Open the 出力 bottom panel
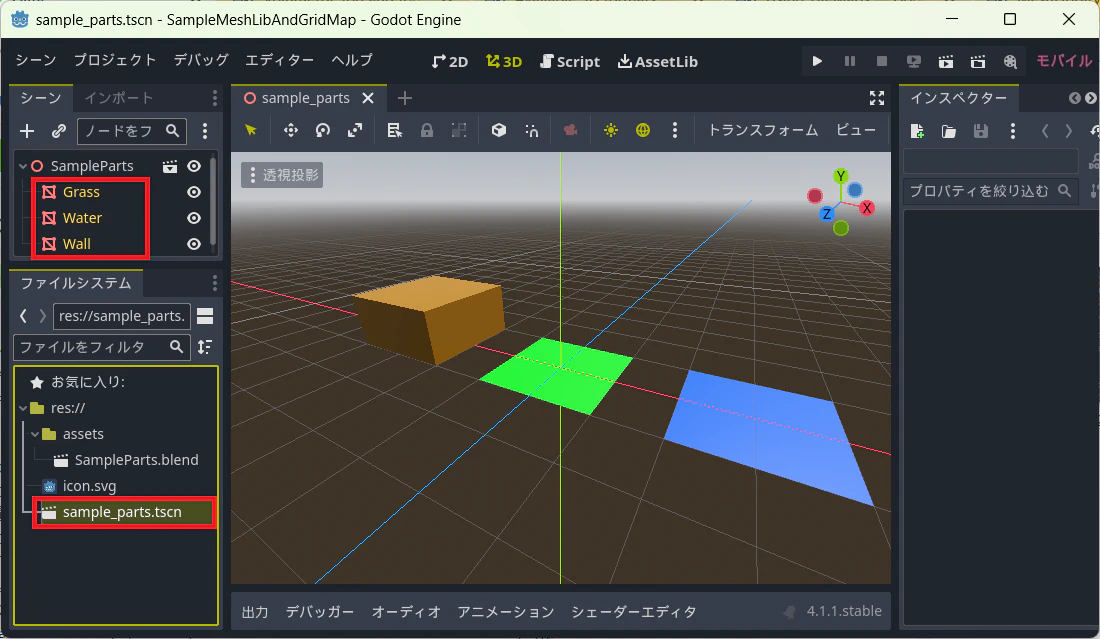The width and height of the screenshot is (1100, 639). pyautogui.click(x=255, y=612)
